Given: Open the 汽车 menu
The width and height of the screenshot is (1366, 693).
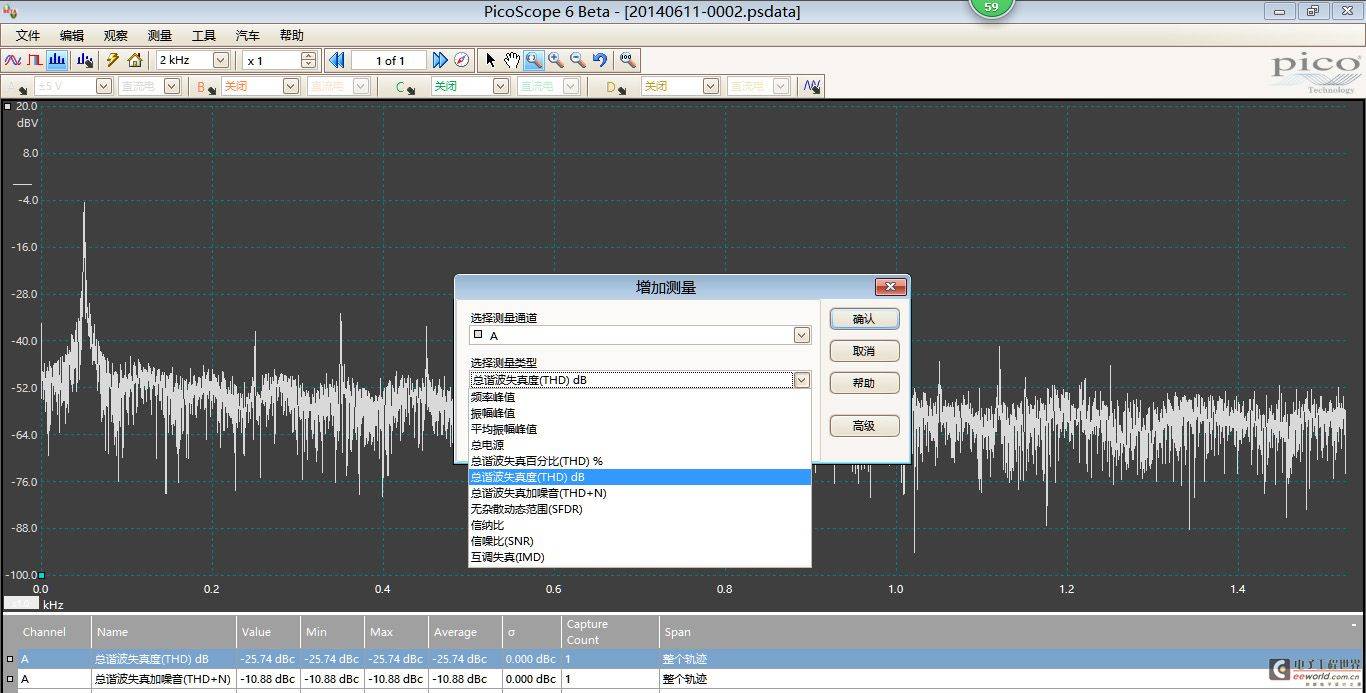Looking at the screenshot, I should [247, 35].
